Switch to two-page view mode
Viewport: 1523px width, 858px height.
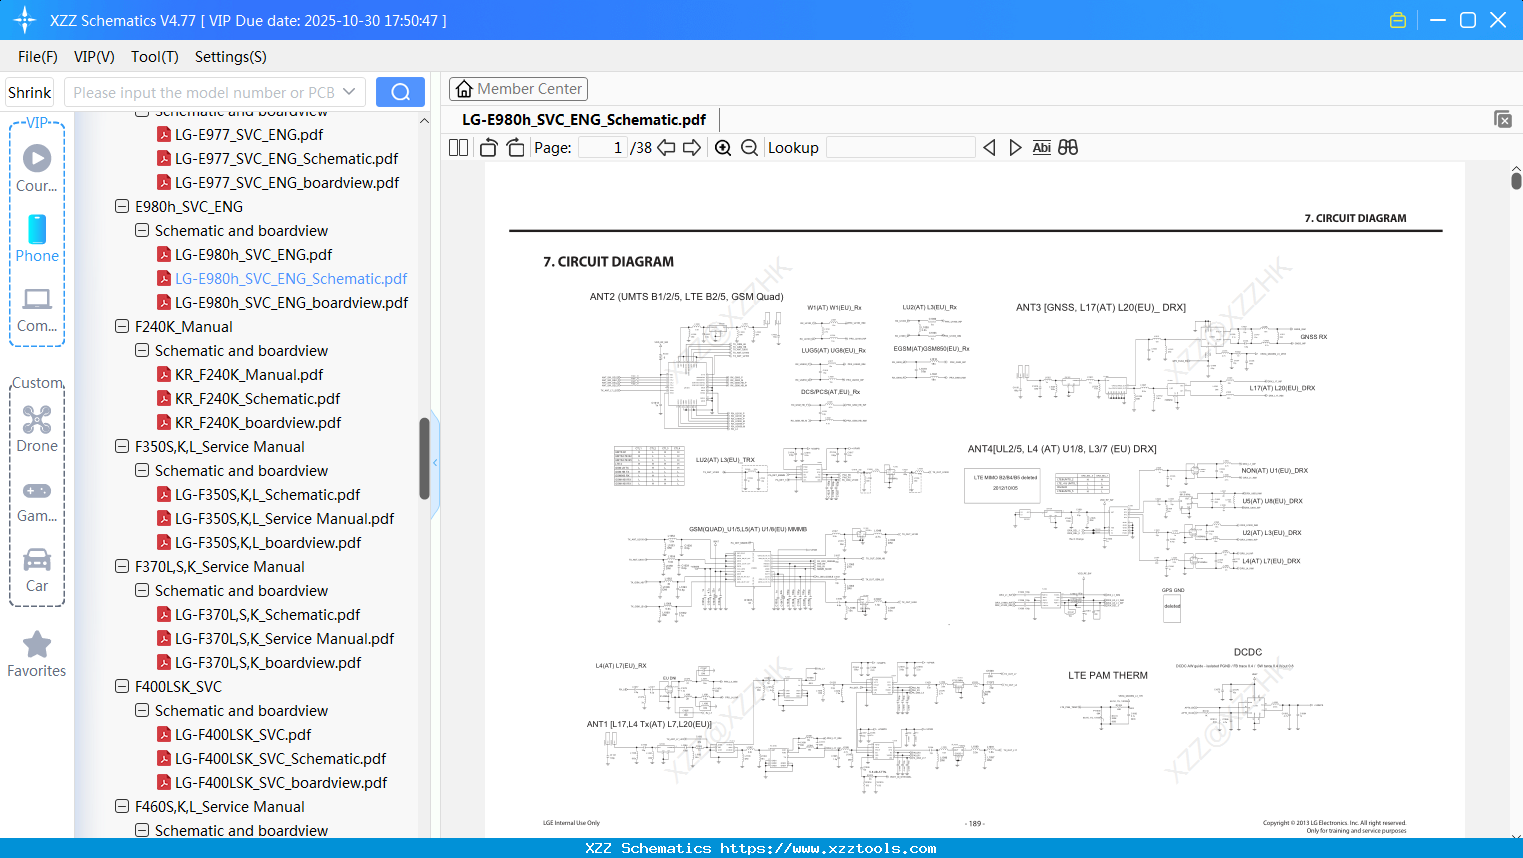457,147
